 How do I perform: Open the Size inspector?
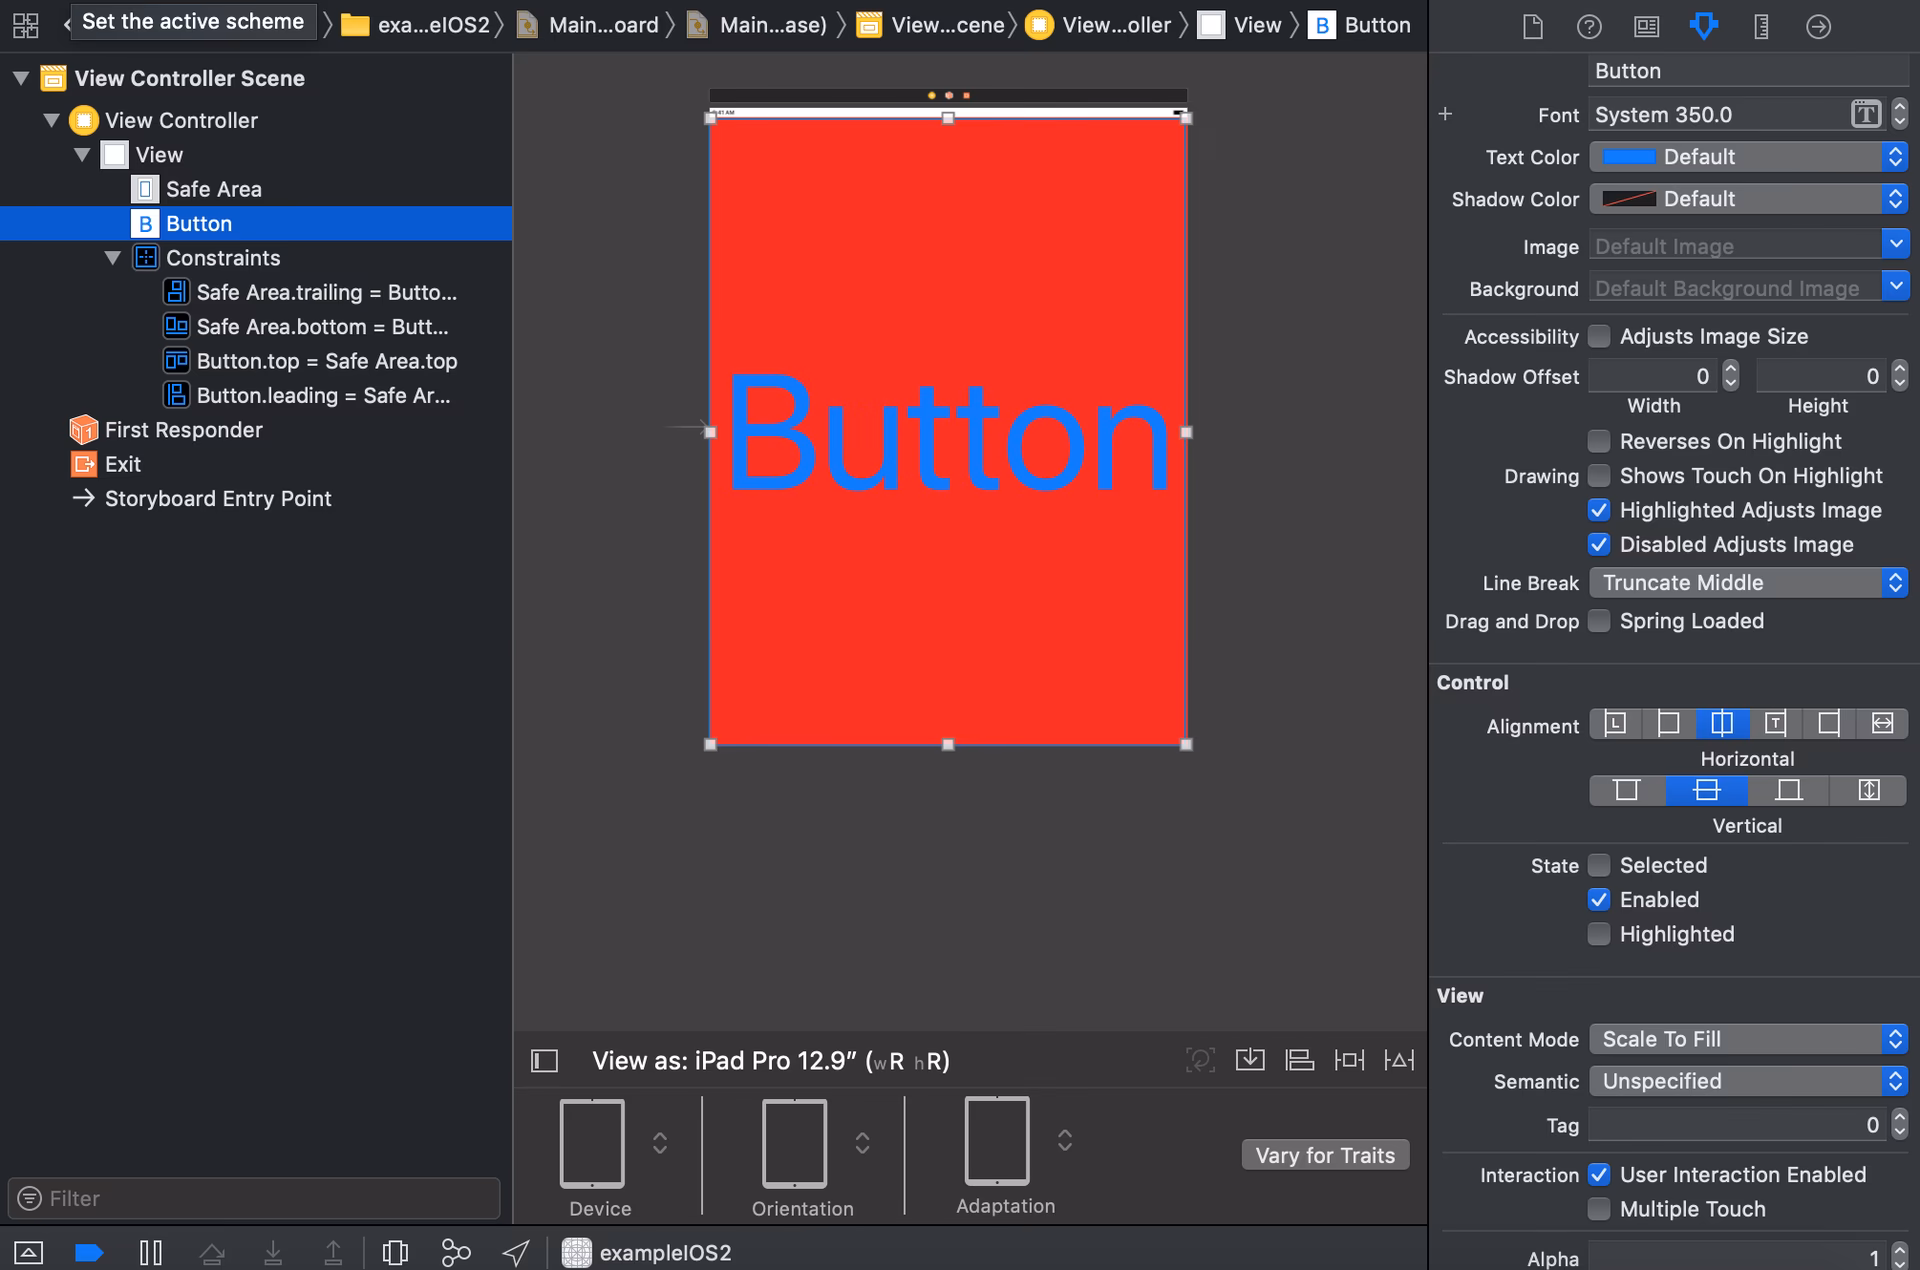tap(1761, 27)
